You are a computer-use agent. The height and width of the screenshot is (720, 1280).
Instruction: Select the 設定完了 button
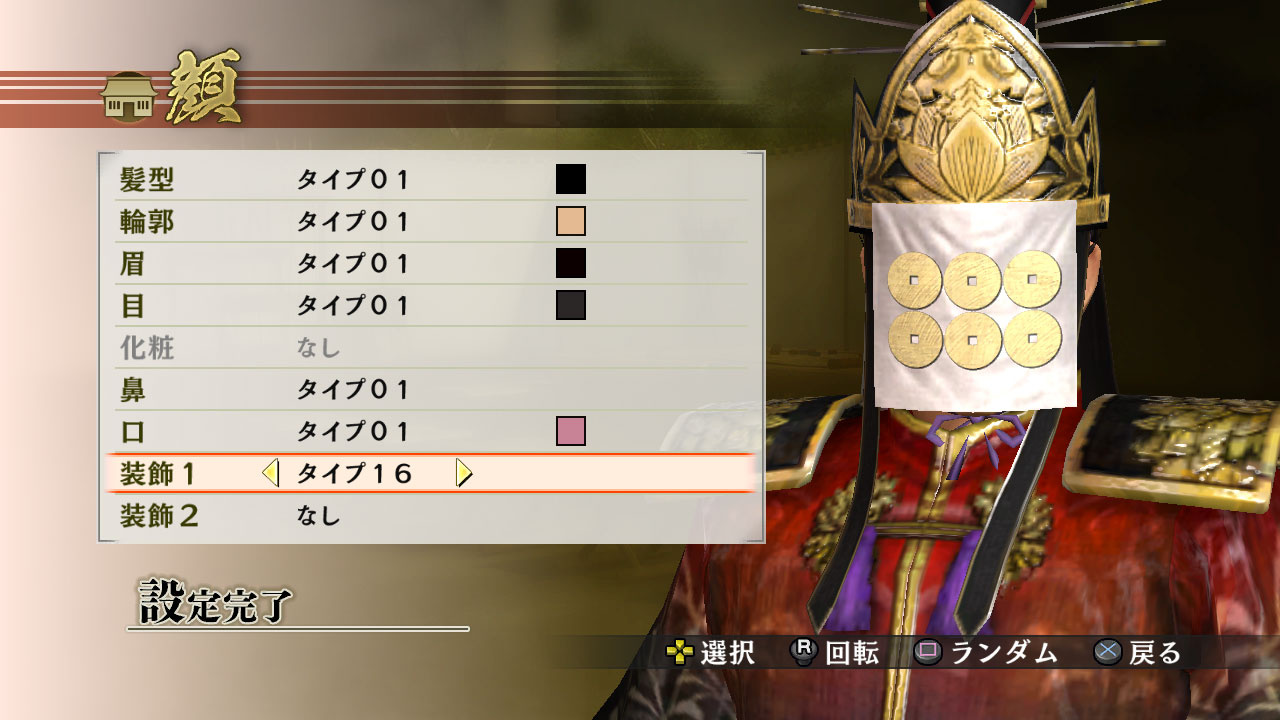coord(215,601)
